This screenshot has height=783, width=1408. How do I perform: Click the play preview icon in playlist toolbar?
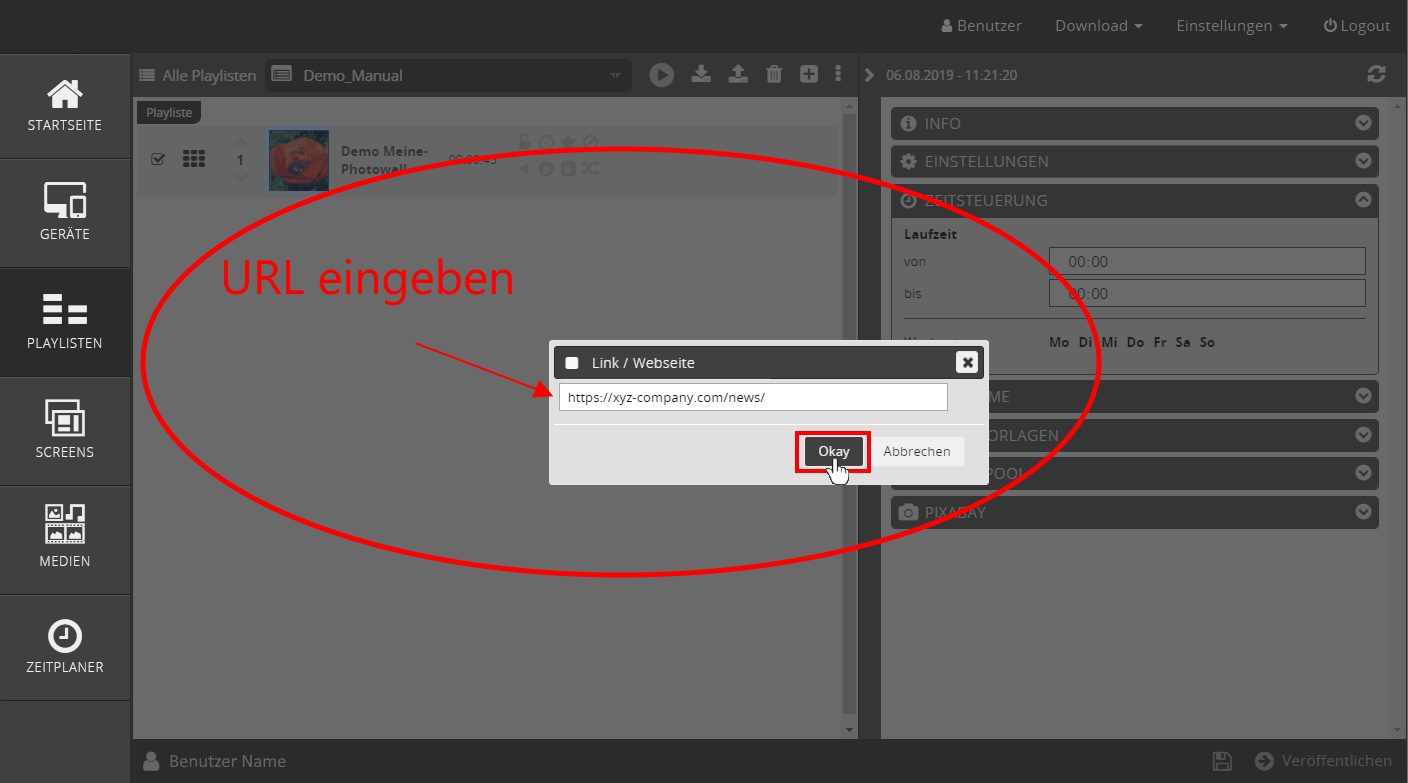click(x=661, y=74)
